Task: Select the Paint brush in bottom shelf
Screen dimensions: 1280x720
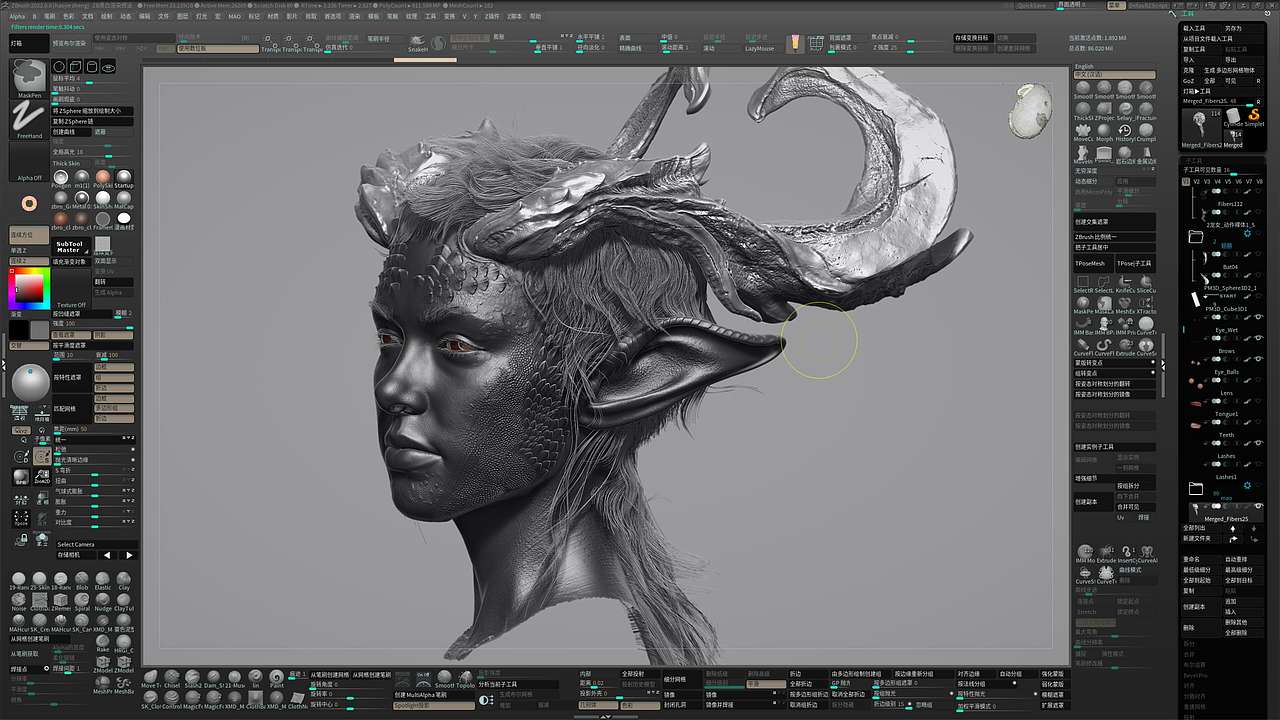Action: (277, 679)
